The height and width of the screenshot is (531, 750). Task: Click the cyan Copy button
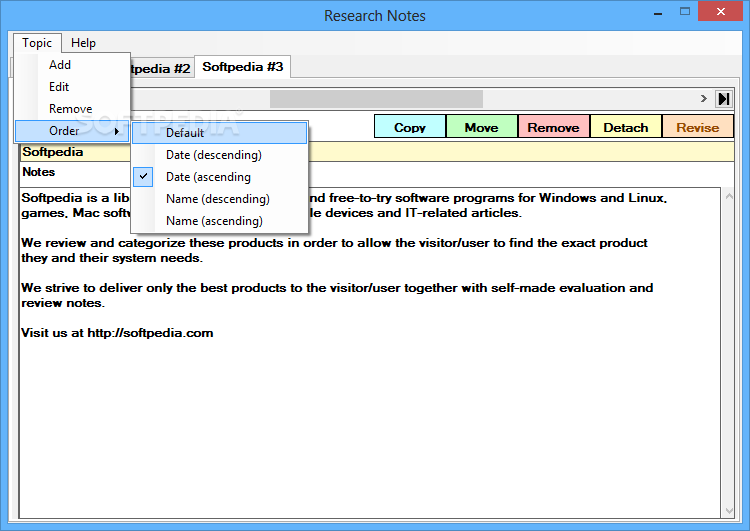pos(410,128)
